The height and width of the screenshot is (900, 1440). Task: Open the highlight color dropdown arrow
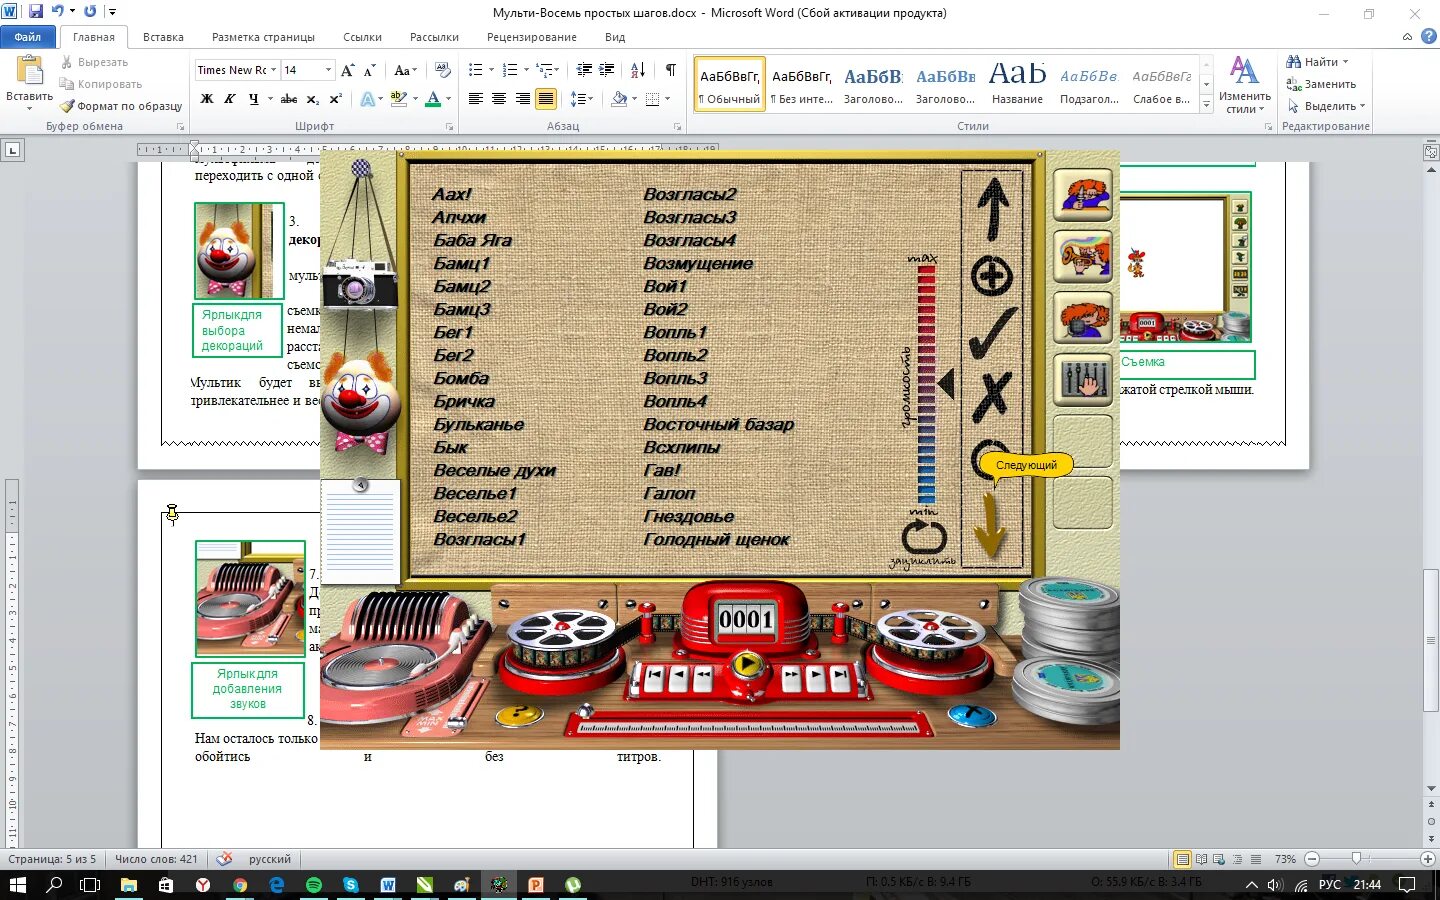(x=414, y=99)
